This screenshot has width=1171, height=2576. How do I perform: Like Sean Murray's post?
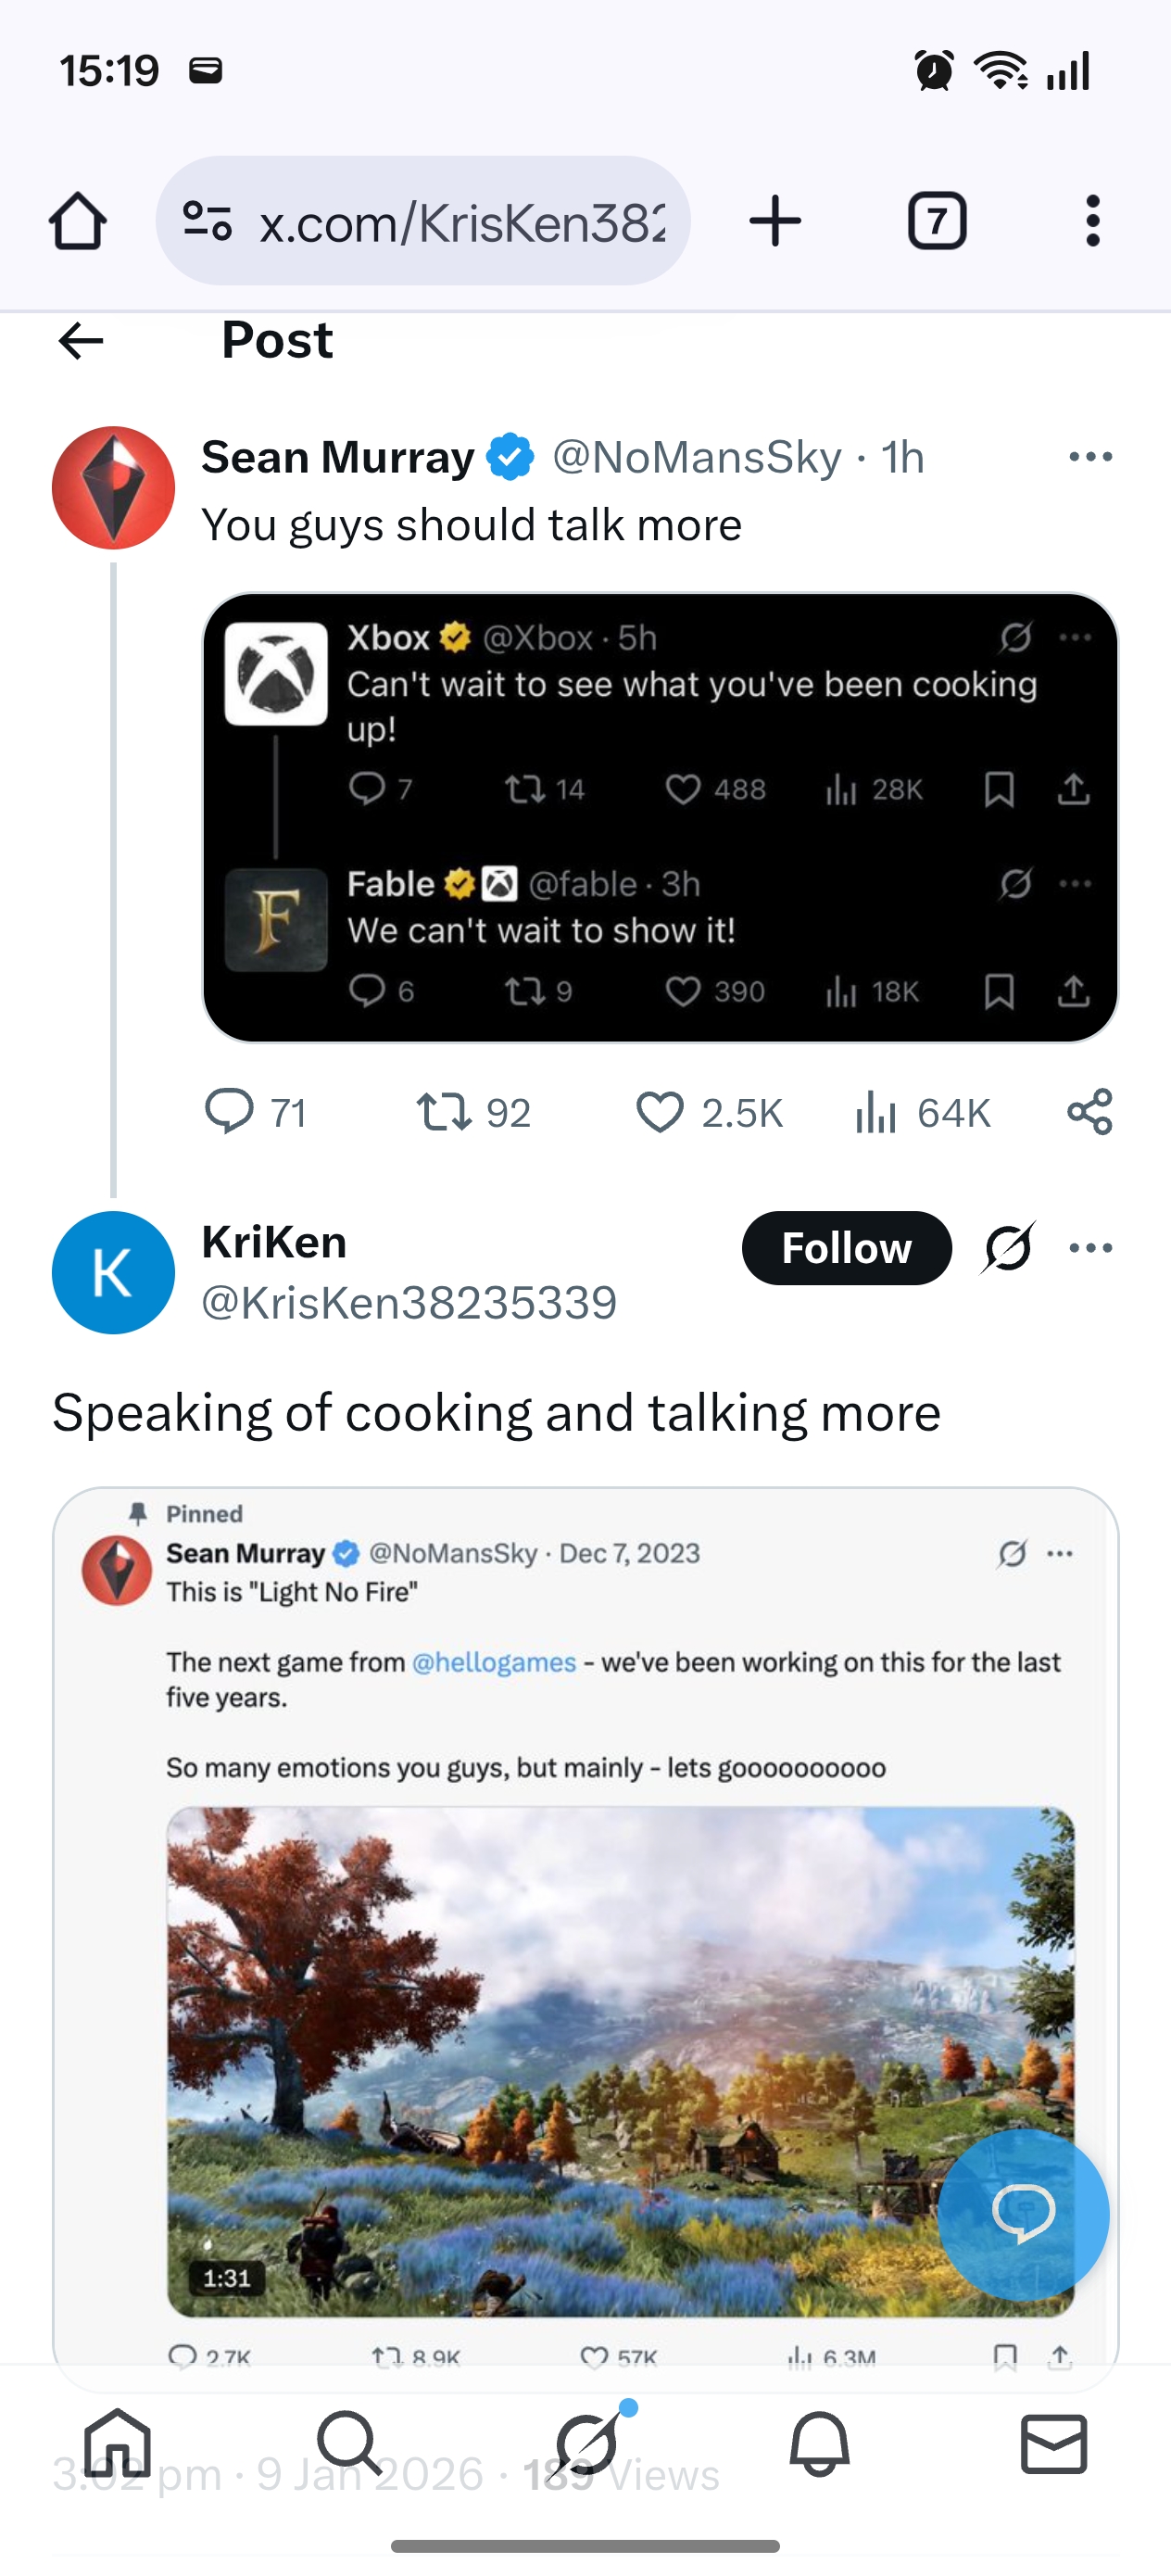660,1112
